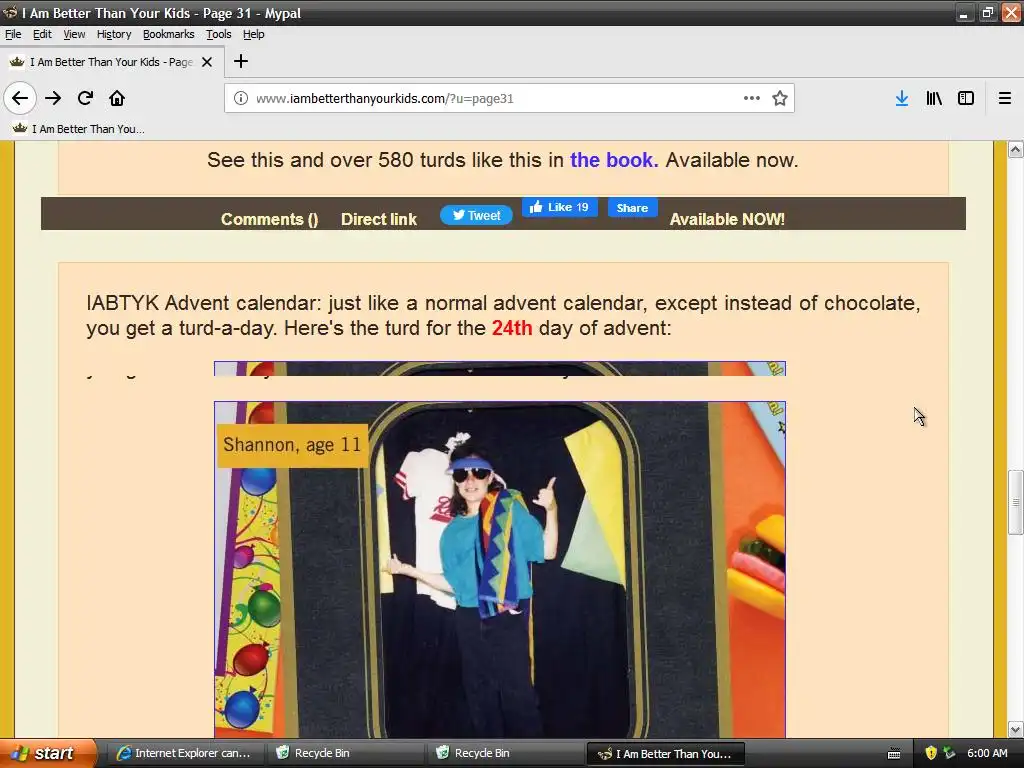Click the vertical scrollbar thumb
1024x768 pixels.
click(1015, 502)
